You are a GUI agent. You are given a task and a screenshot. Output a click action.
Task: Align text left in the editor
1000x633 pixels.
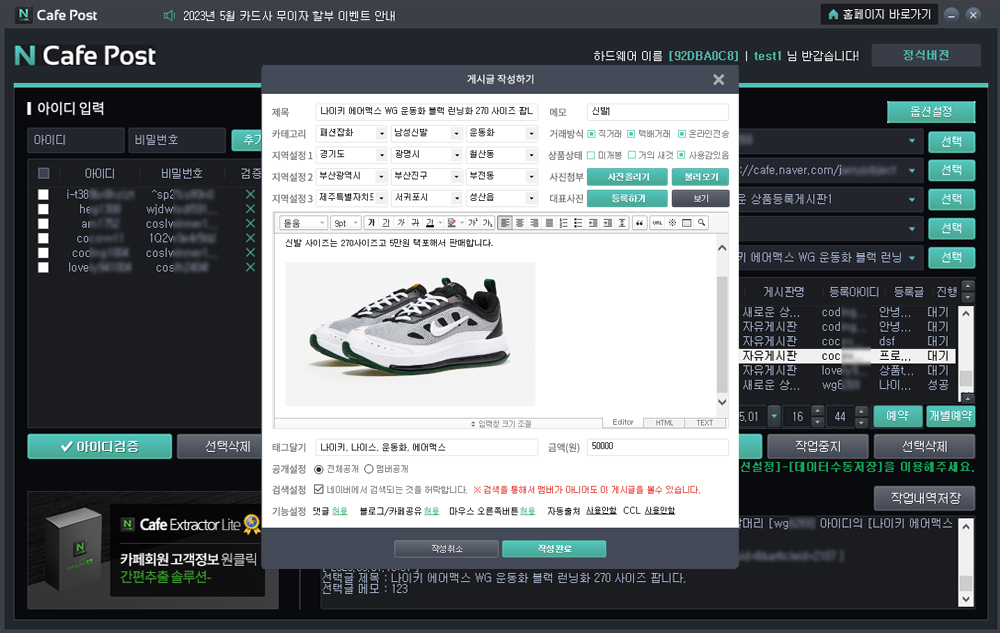[x=505, y=222]
